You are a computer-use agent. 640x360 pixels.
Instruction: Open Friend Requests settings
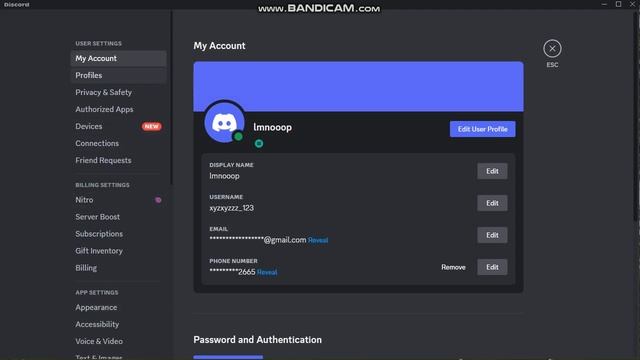coord(118,160)
